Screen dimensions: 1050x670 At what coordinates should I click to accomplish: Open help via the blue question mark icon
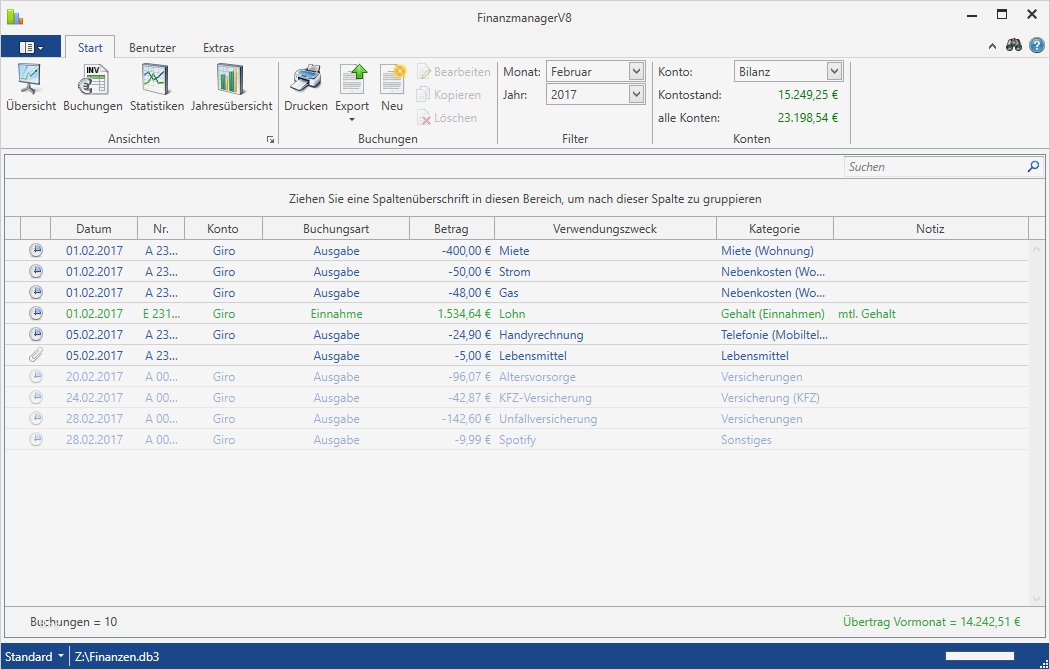tap(1037, 45)
